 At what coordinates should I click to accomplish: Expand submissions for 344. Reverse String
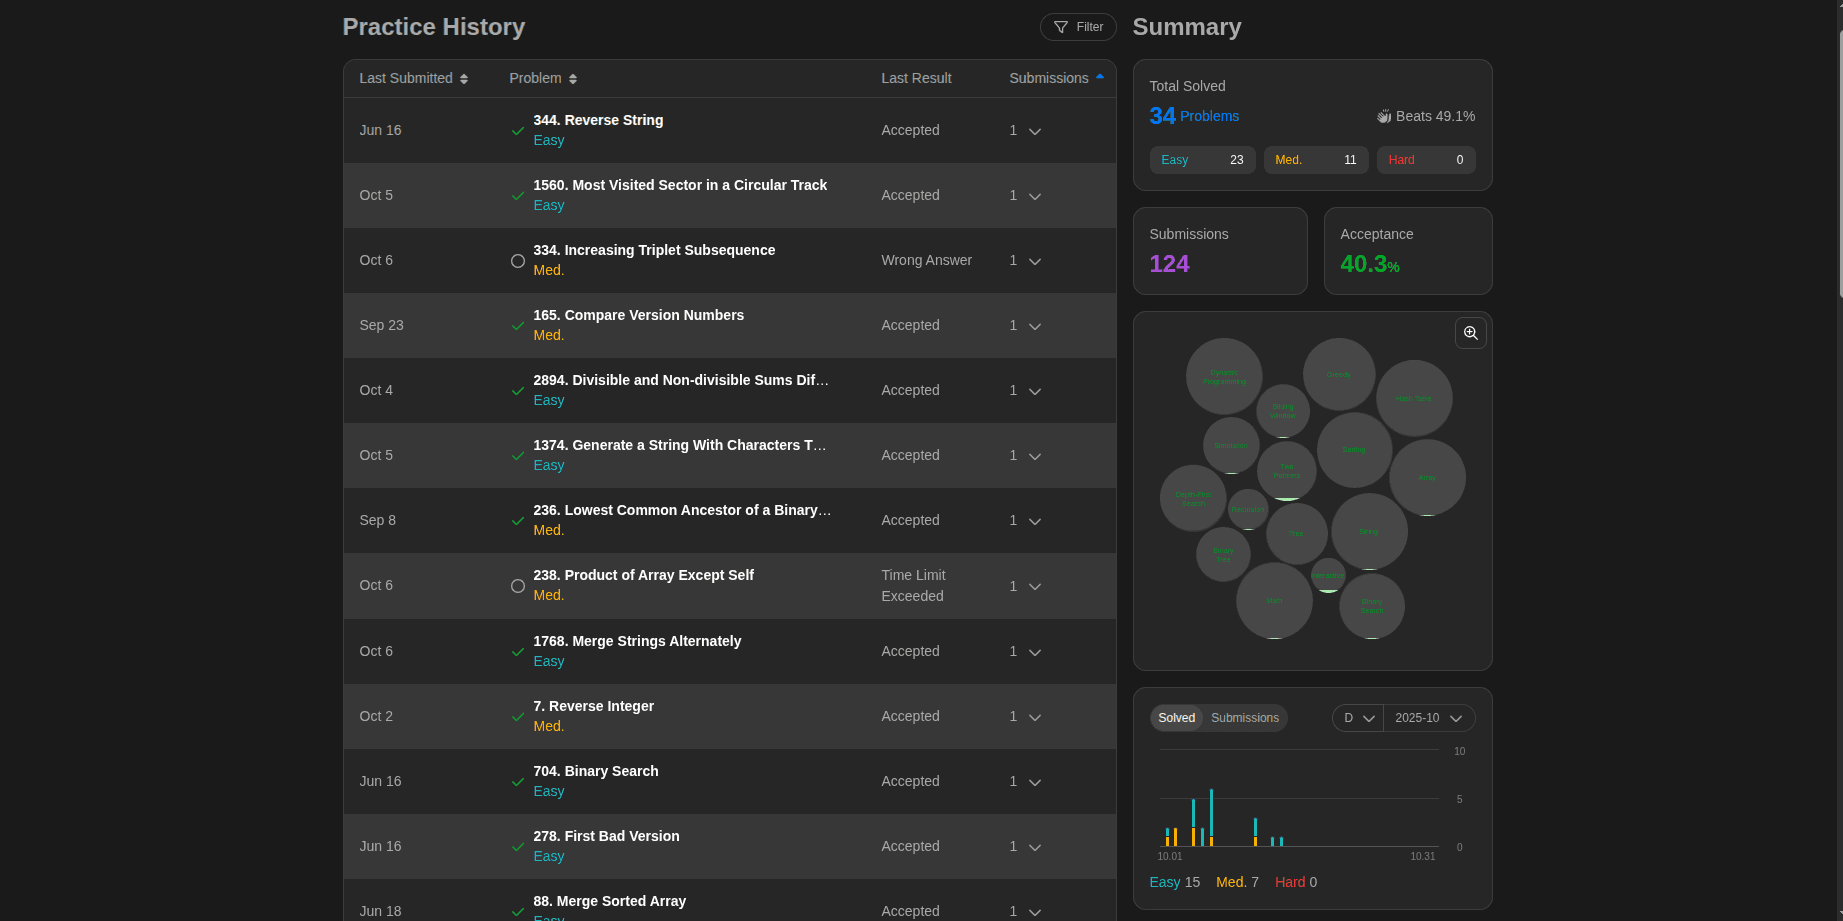[1035, 131]
